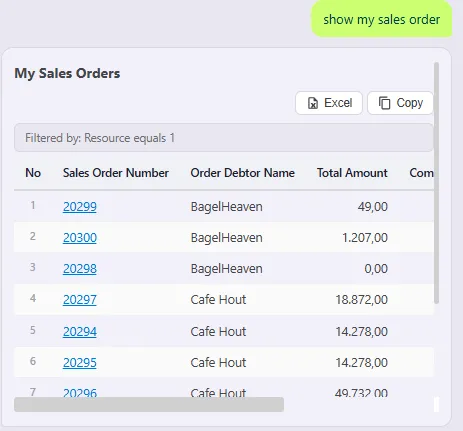The width and height of the screenshot is (463, 431).
Task: Click the total amount 49,00
Action: click(373, 207)
